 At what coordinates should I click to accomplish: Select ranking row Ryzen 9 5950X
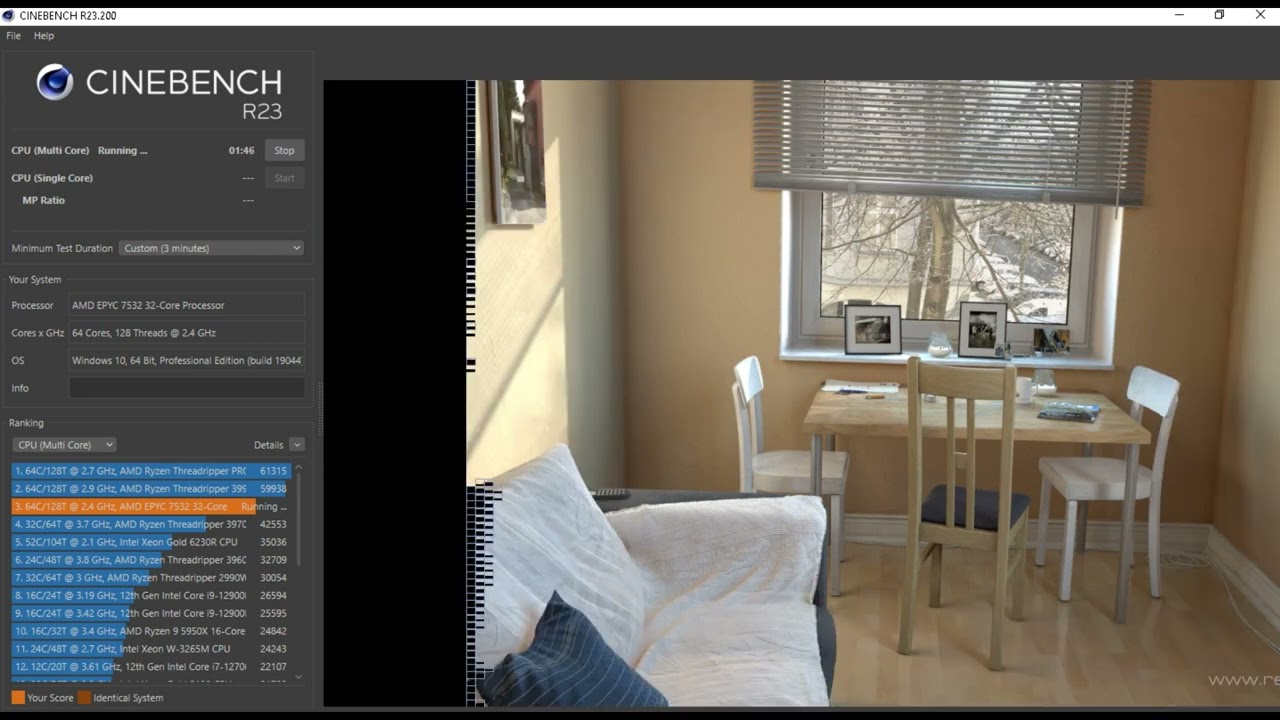point(150,631)
